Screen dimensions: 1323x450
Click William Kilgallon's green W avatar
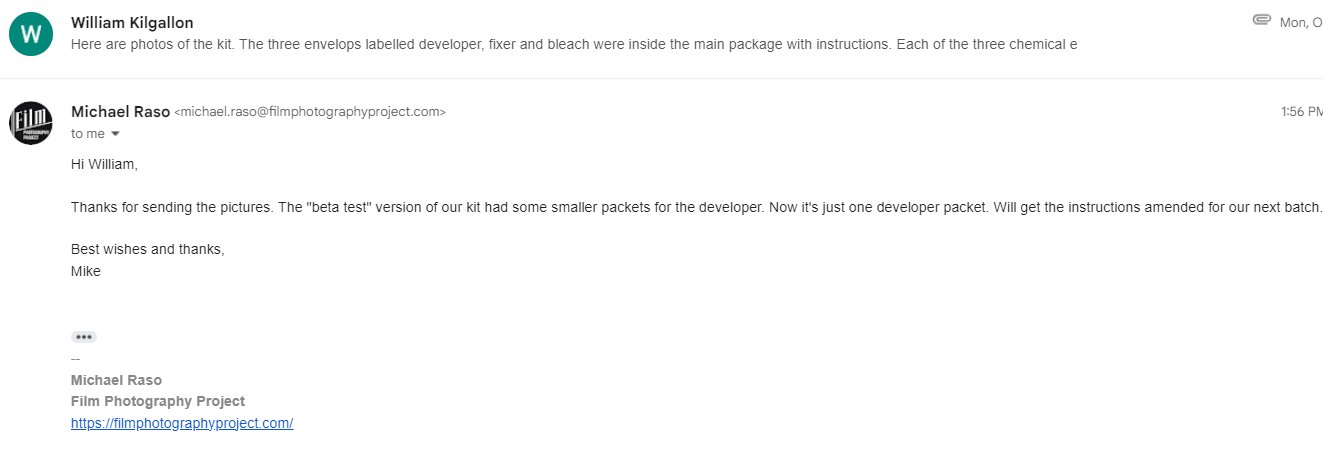pyautogui.click(x=30, y=34)
